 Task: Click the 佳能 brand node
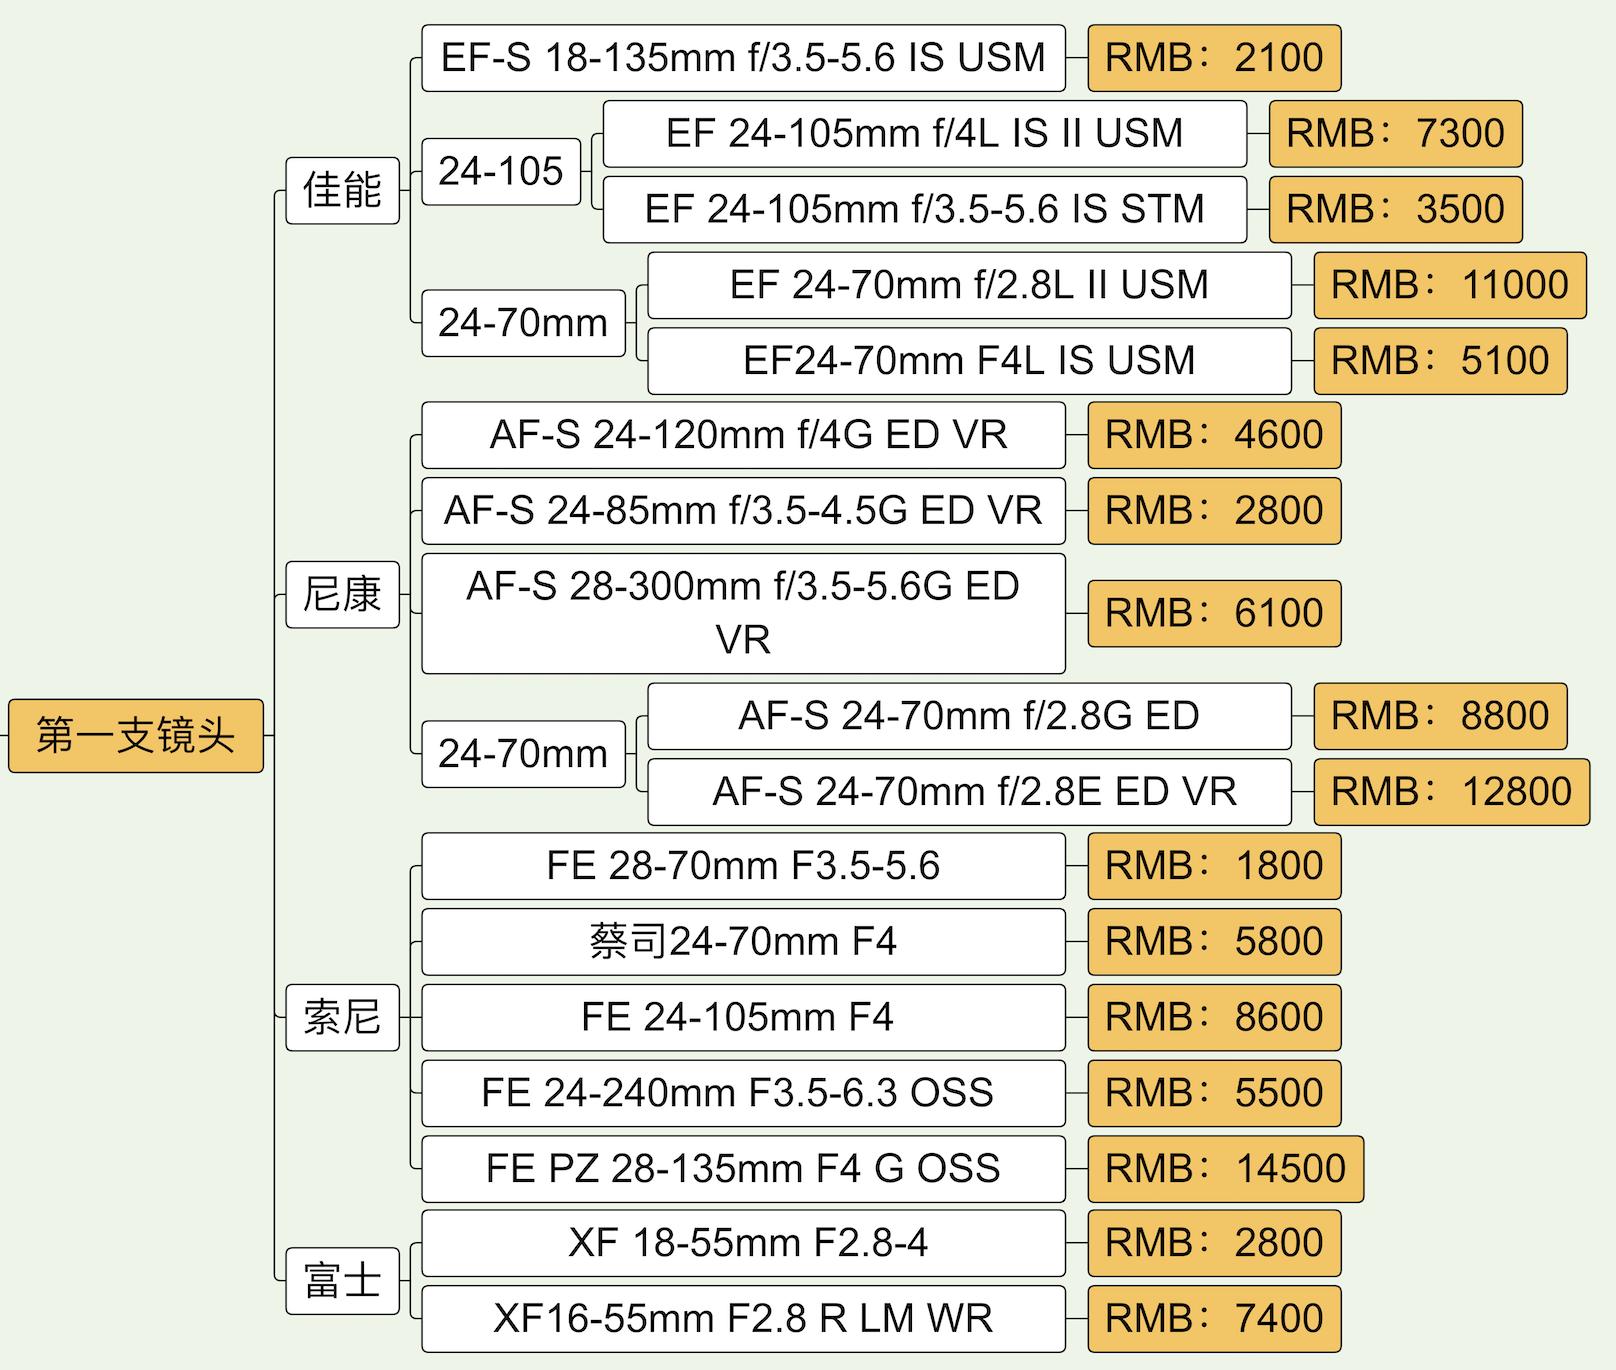click(343, 190)
